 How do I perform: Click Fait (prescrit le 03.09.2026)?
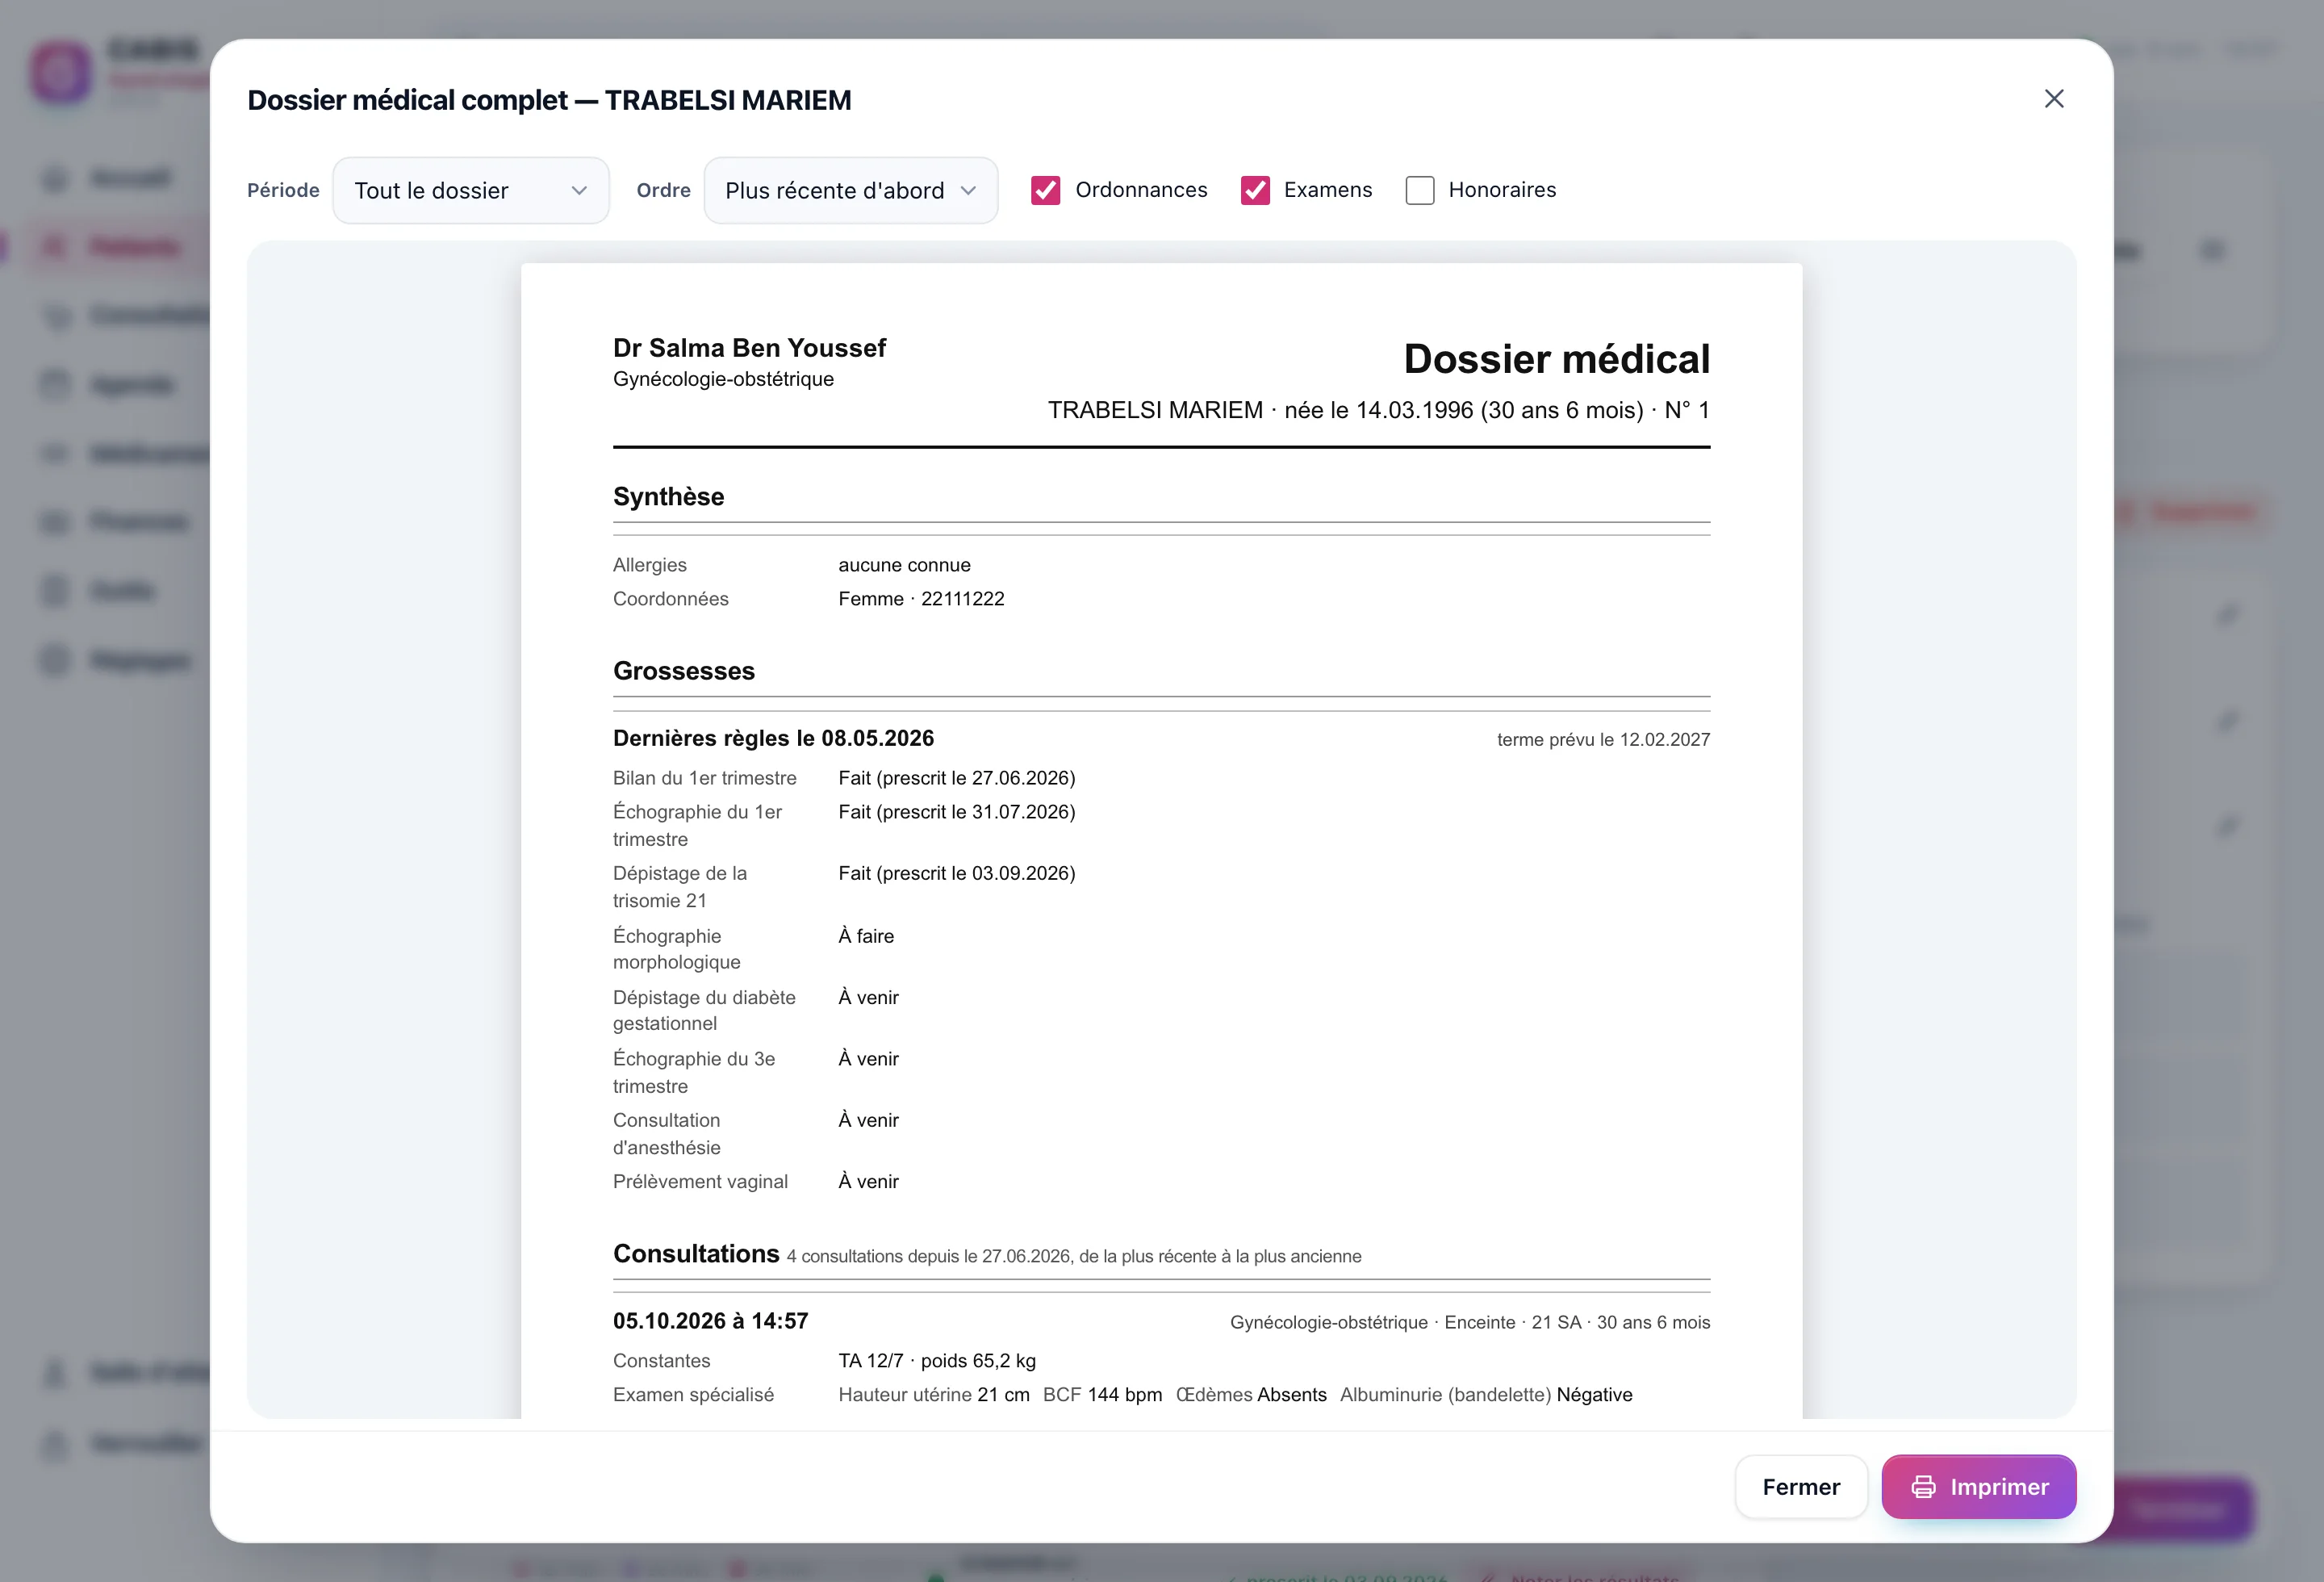[x=957, y=873]
